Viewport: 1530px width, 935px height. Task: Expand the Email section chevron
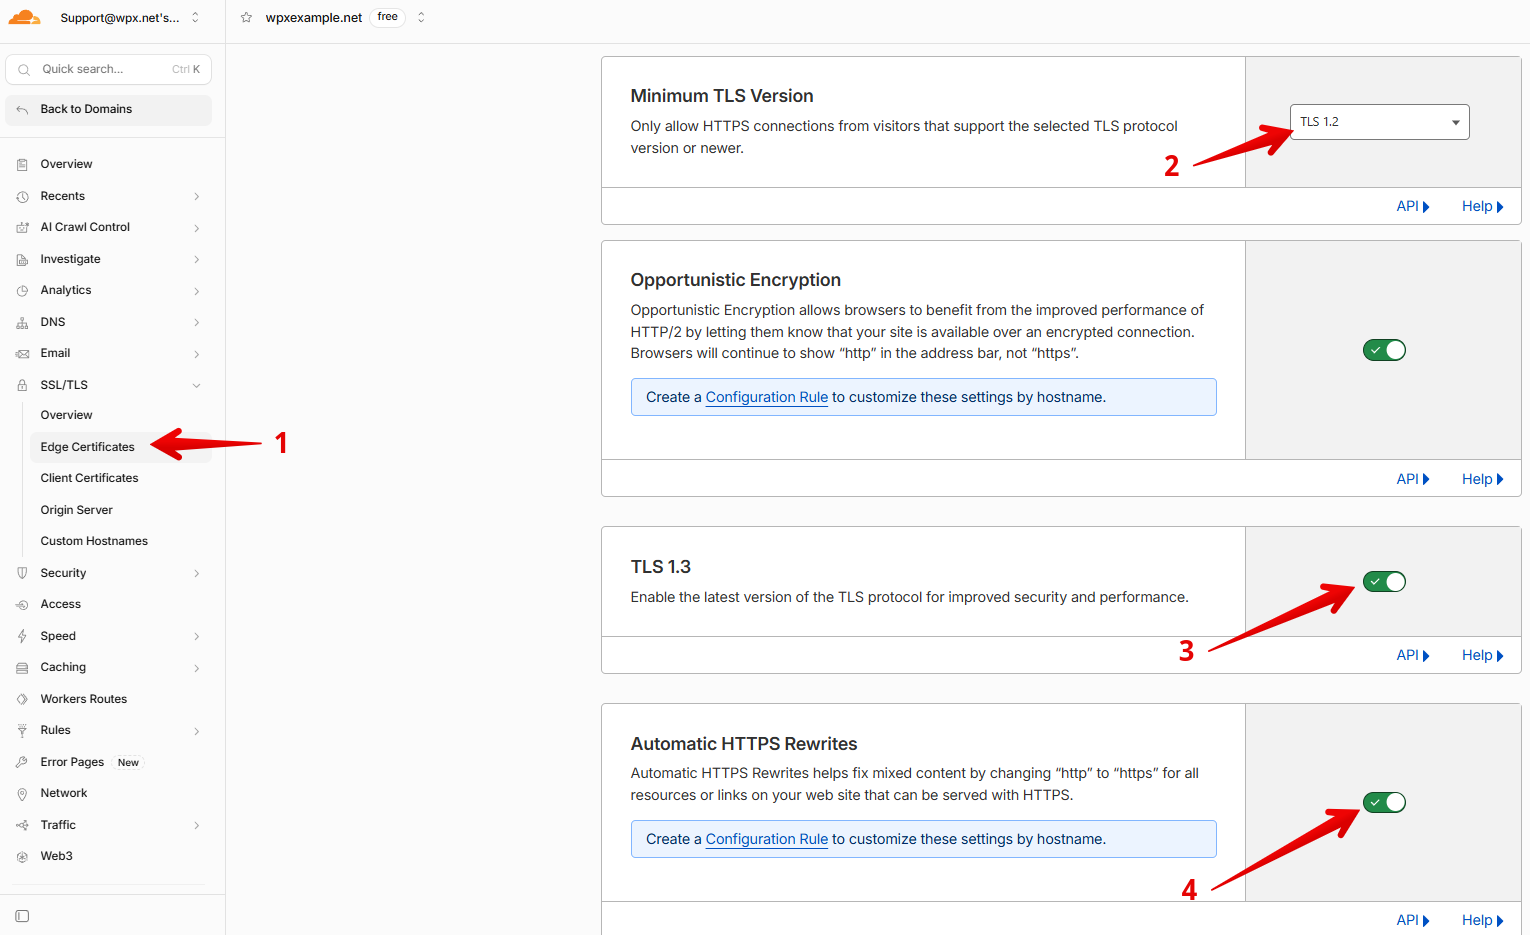[196, 354]
